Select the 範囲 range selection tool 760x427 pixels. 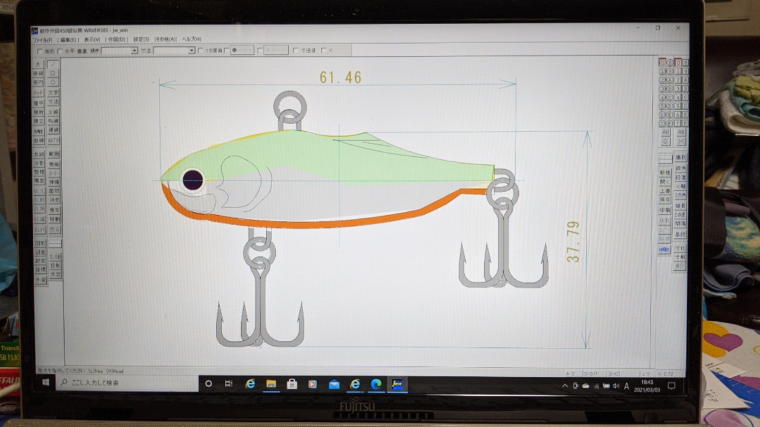(x=53, y=154)
